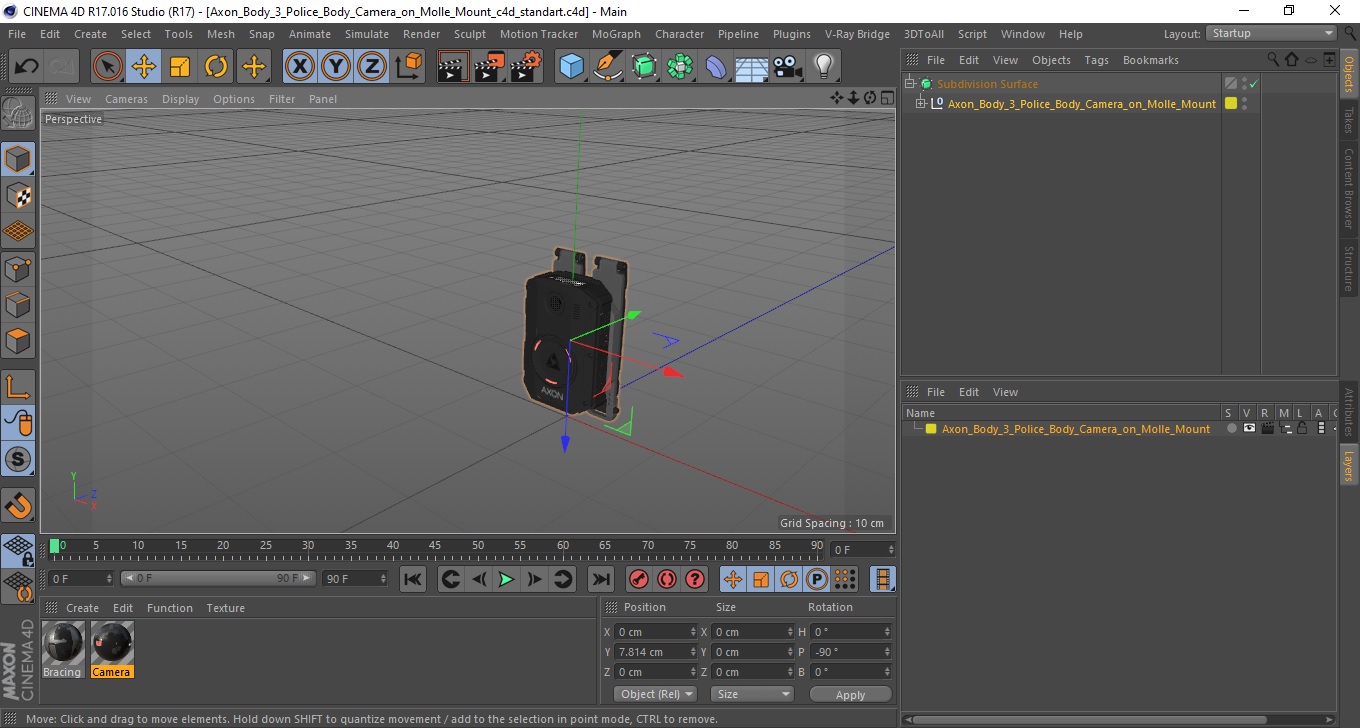Toggle Z axis lock
This screenshot has height=728, width=1360.
[x=372, y=67]
